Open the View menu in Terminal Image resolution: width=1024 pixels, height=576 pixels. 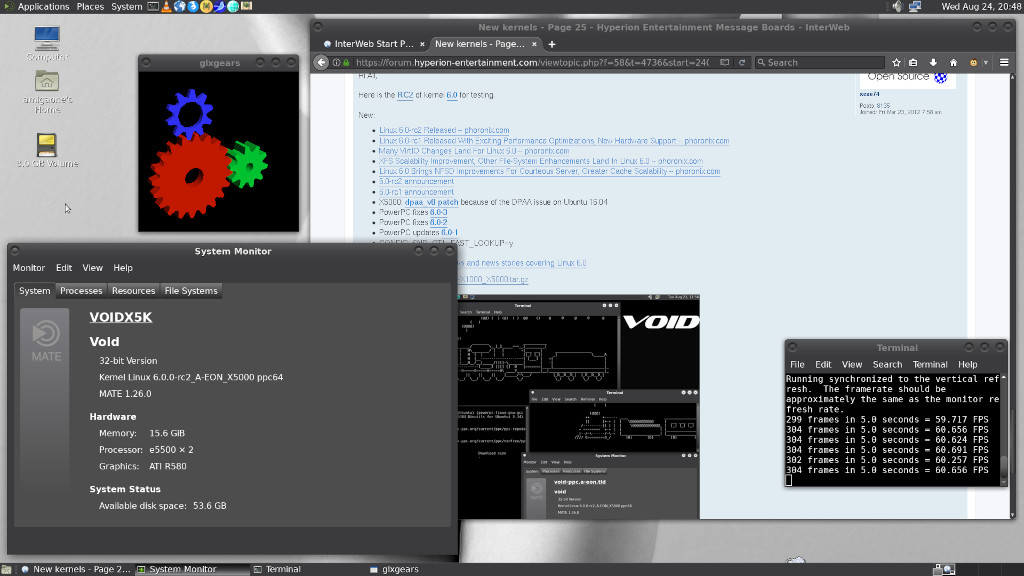pos(852,364)
